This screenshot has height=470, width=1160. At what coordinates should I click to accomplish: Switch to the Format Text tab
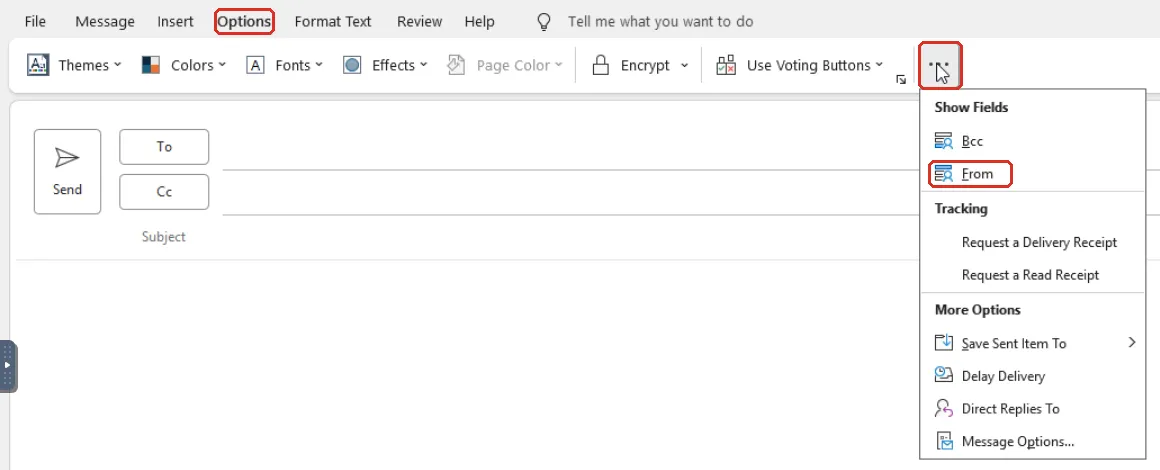333,21
